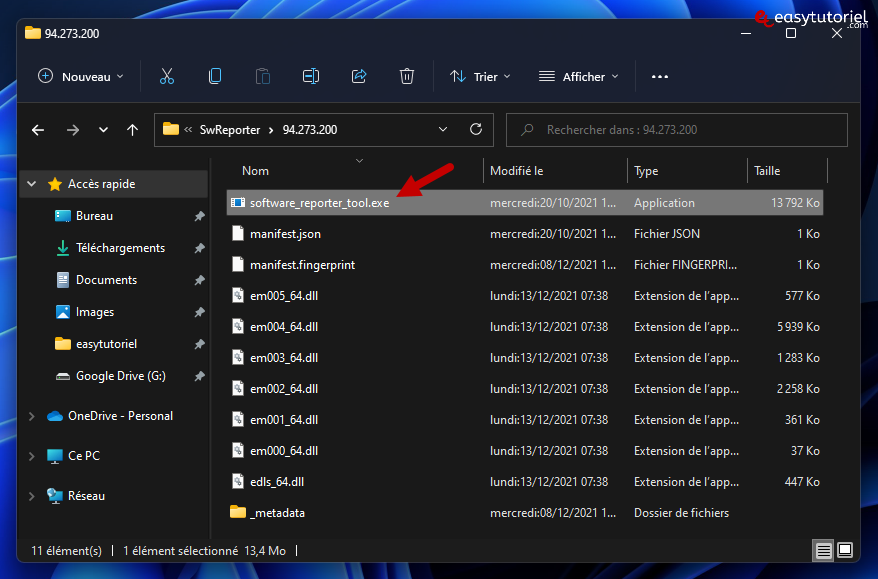Go back with the left arrow
The image size is (878, 579).
click(x=38, y=130)
